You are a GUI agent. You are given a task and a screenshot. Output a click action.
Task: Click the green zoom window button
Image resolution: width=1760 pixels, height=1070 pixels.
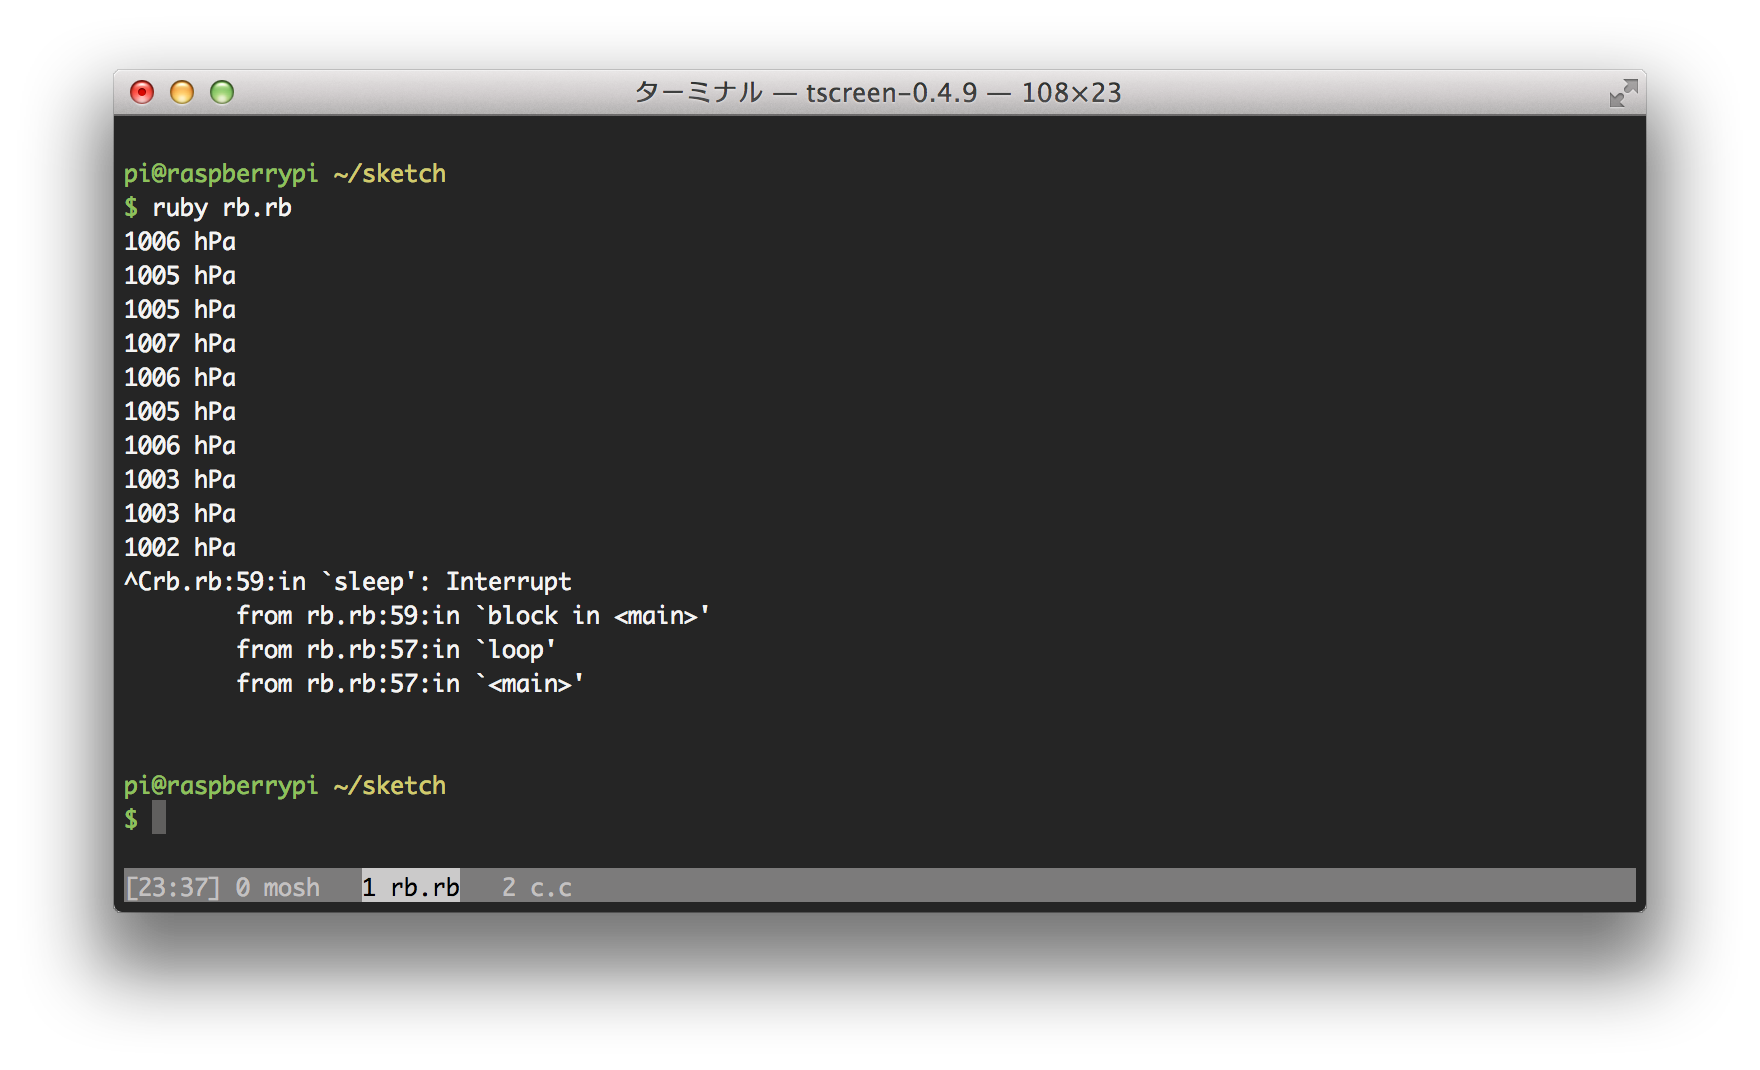[222, 93]
